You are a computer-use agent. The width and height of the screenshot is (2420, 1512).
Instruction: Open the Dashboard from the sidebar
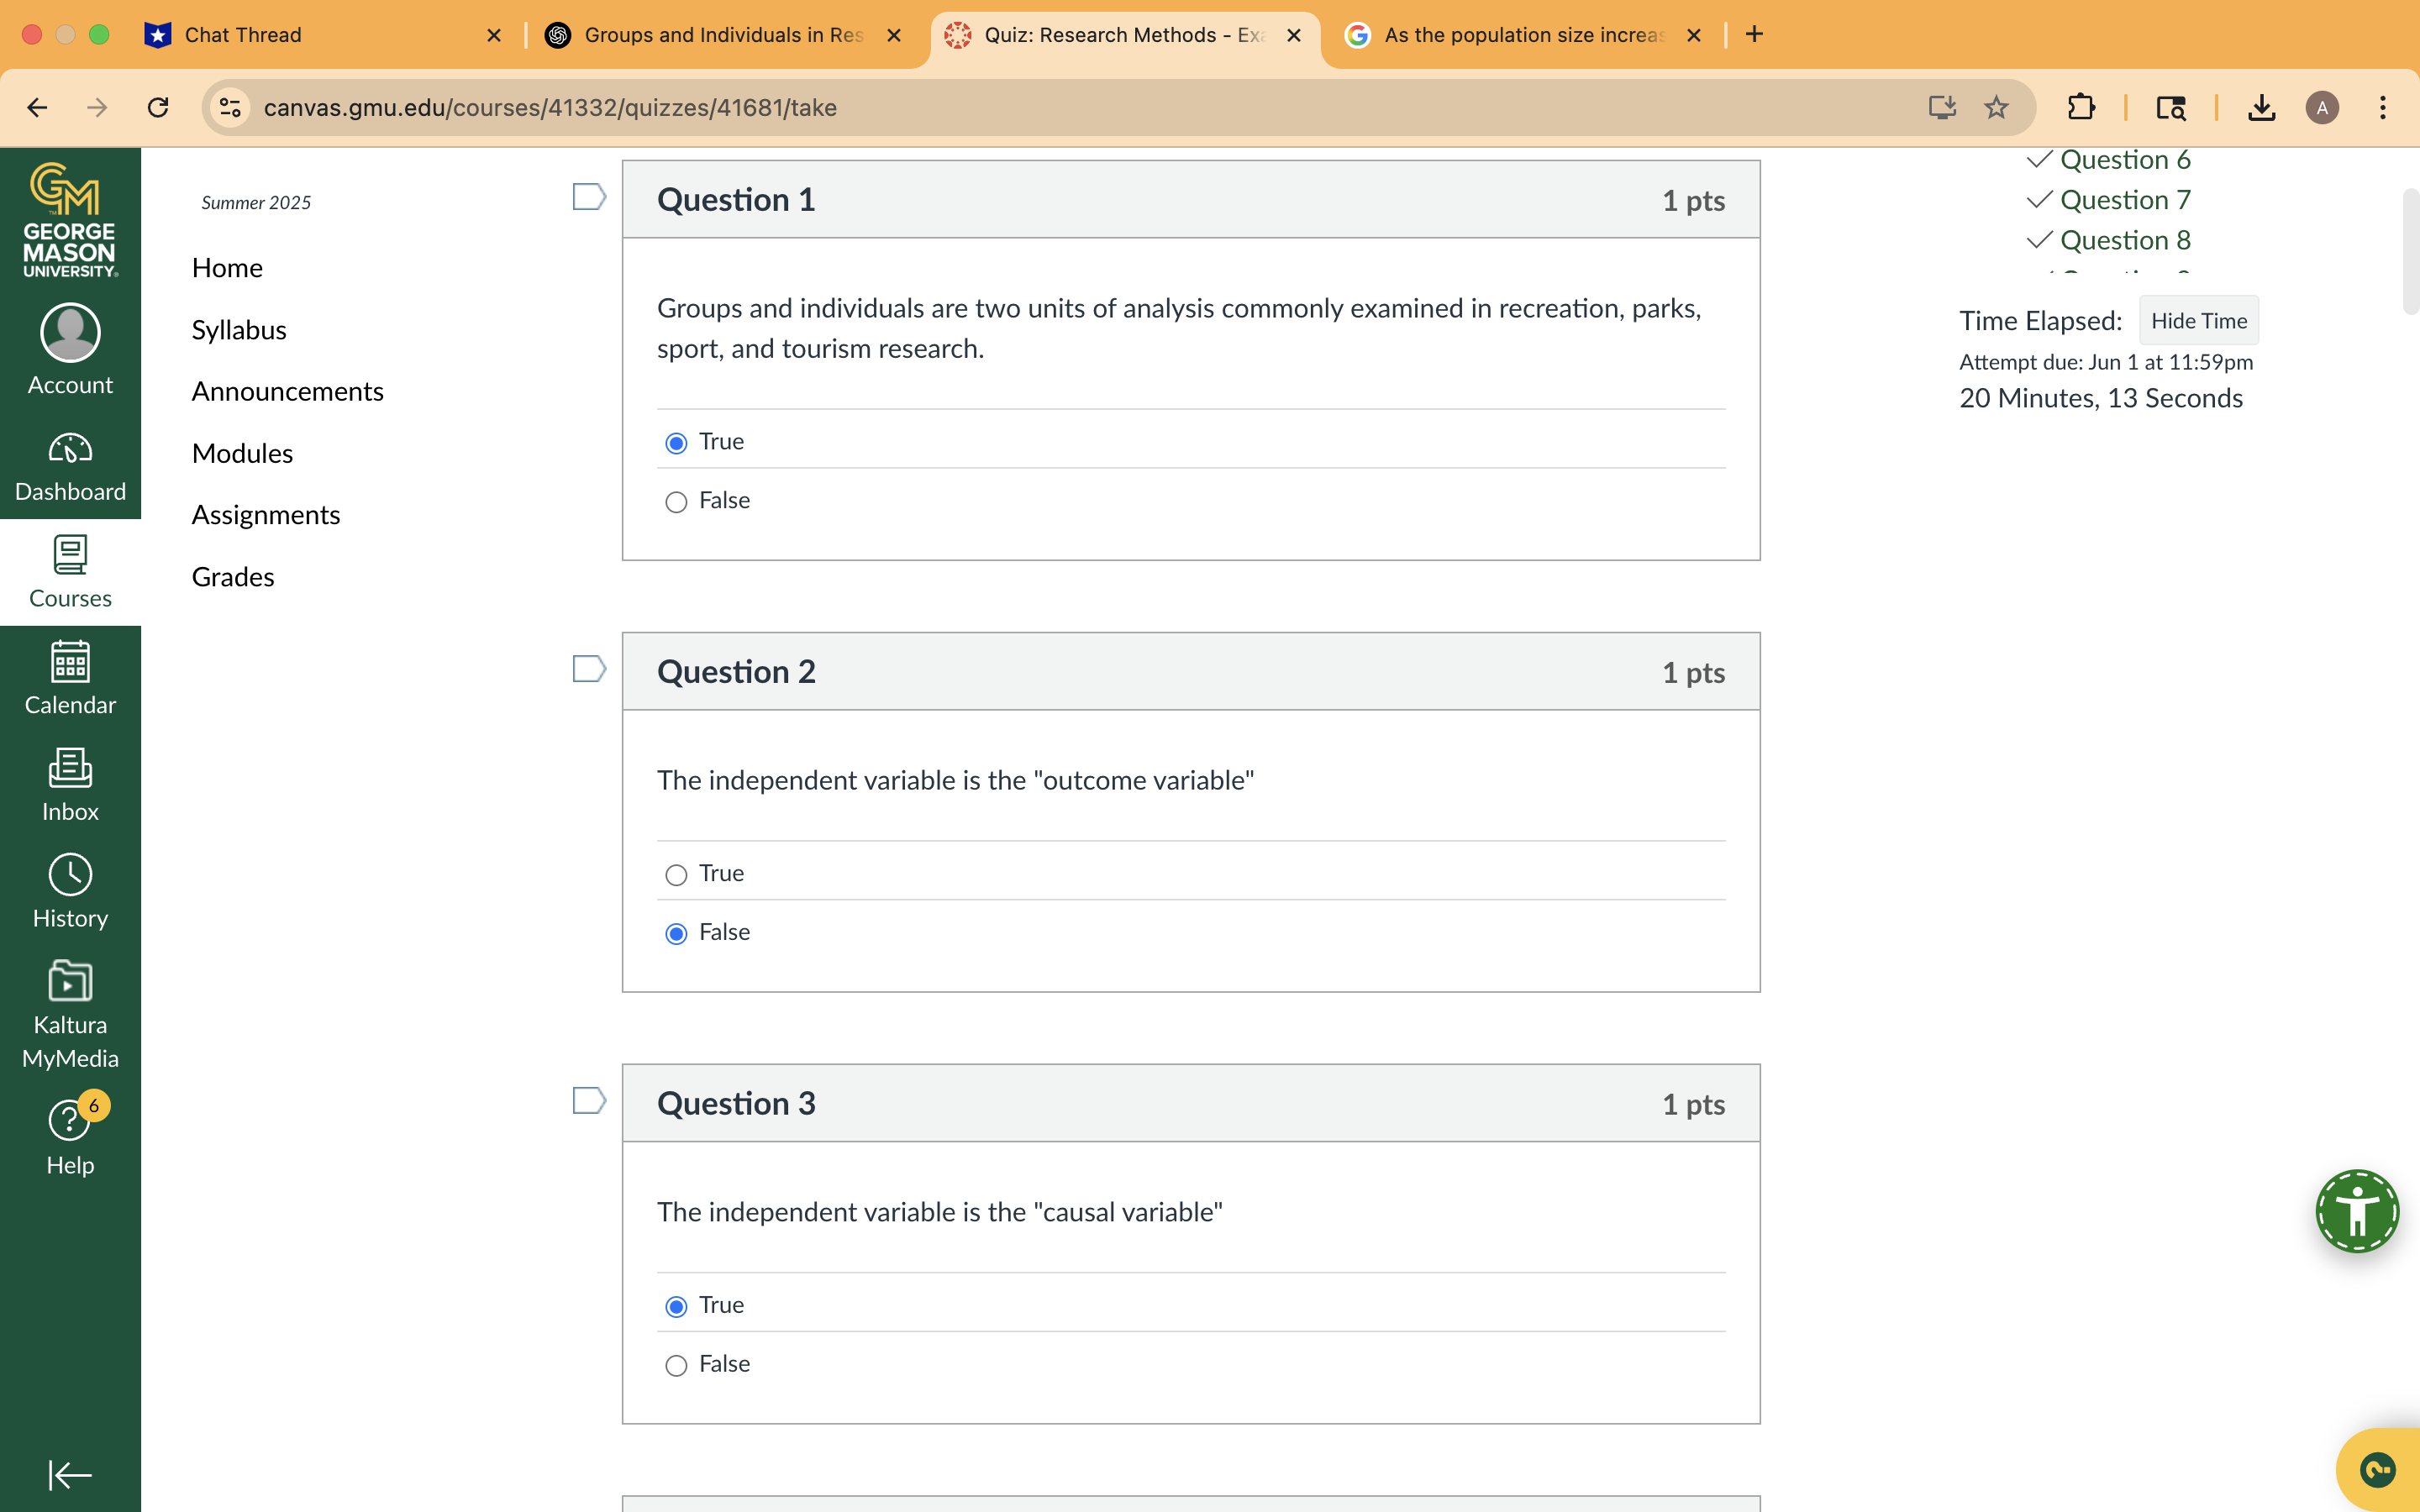(x=70, y=465)
